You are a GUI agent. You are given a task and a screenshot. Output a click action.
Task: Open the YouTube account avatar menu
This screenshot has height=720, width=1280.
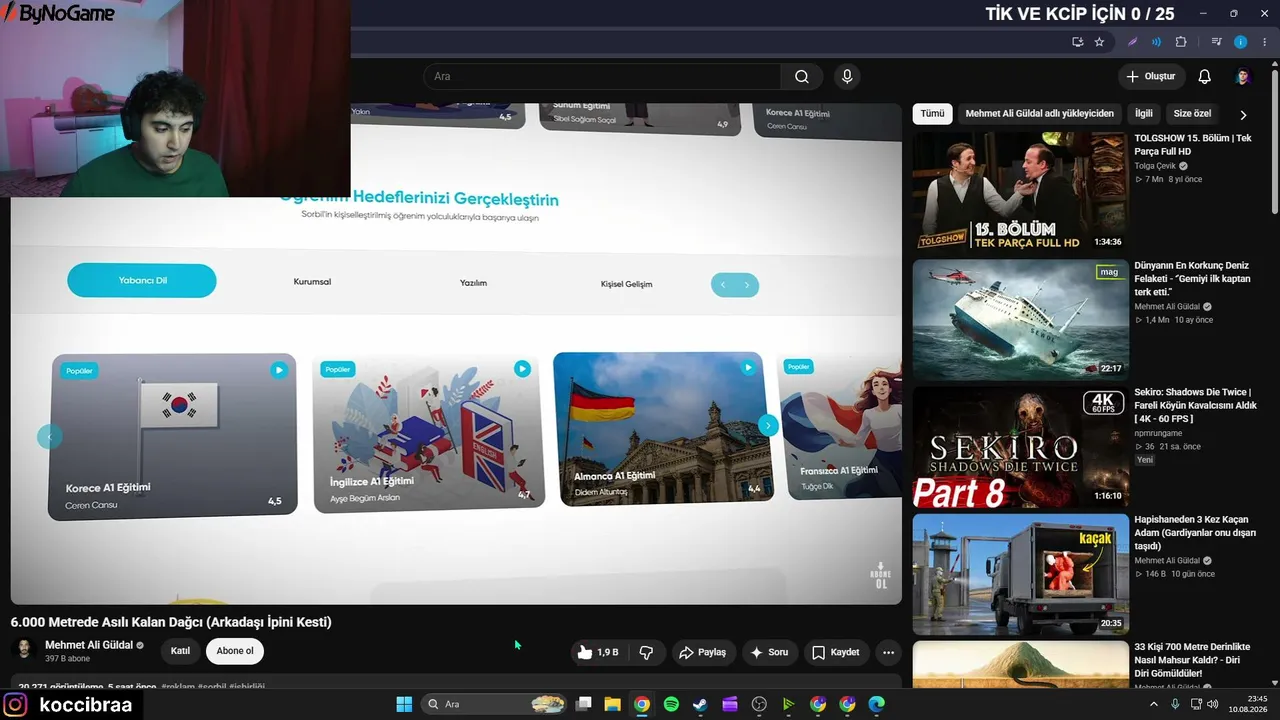click(1243, 77)
